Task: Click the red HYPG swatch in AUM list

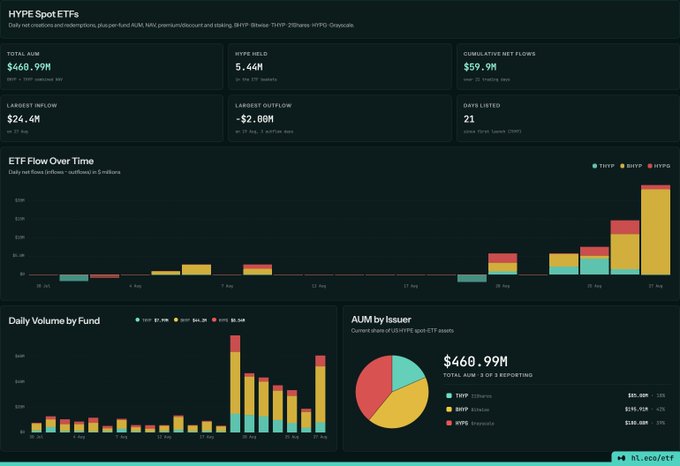Action: [x=449, y=423]
